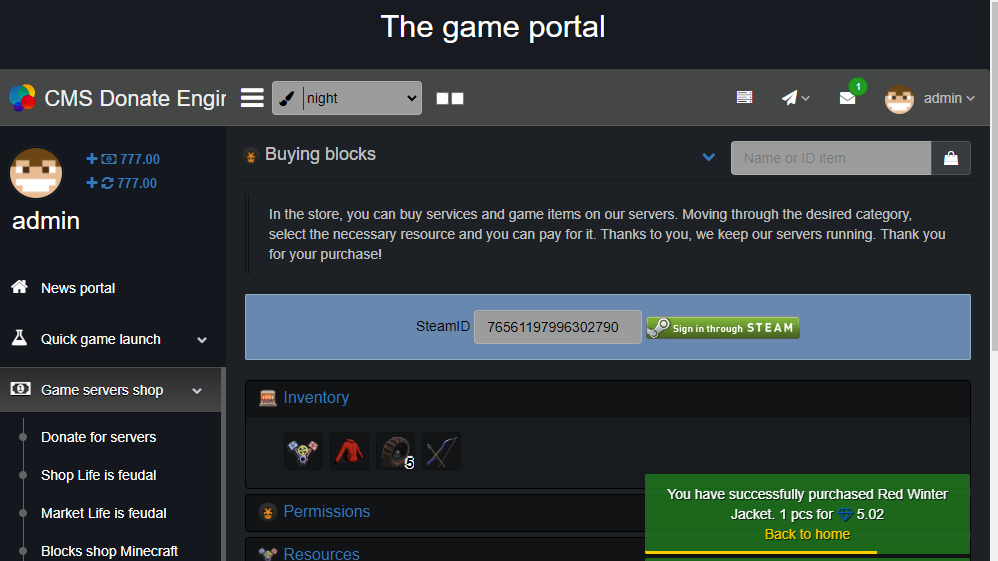
Task: Expand the Permissions section
Action: (x=326, y=512)
